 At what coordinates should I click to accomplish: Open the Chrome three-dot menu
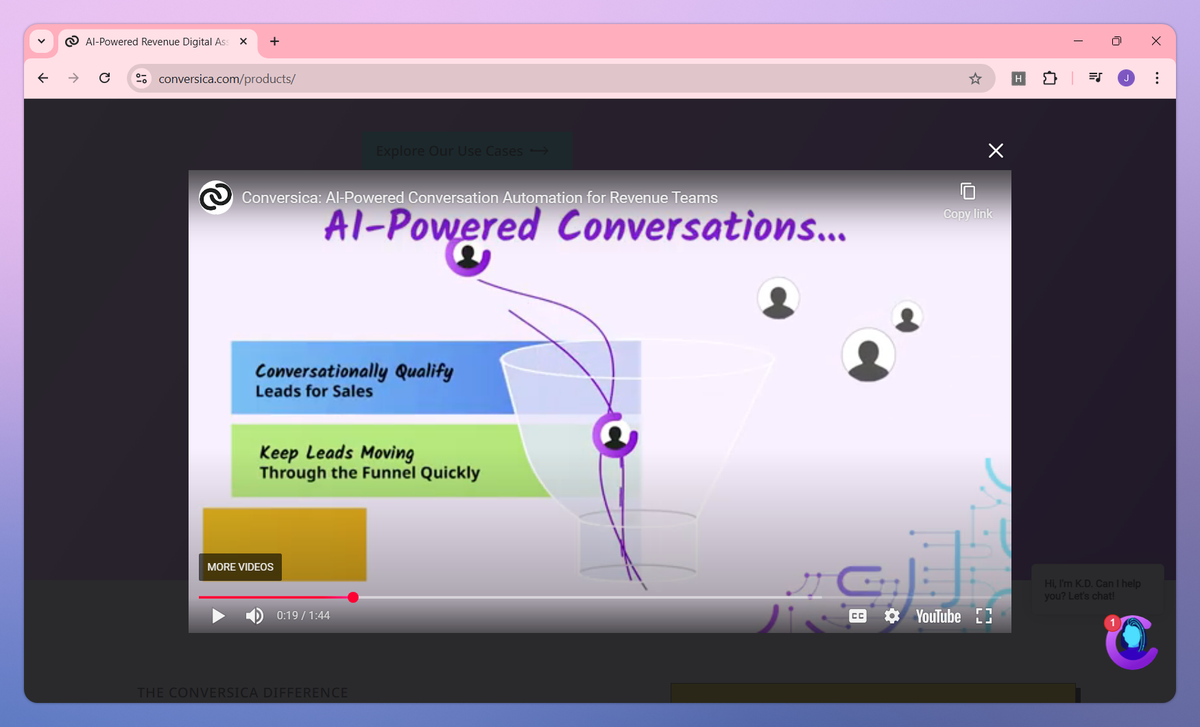click(1157, 77)
